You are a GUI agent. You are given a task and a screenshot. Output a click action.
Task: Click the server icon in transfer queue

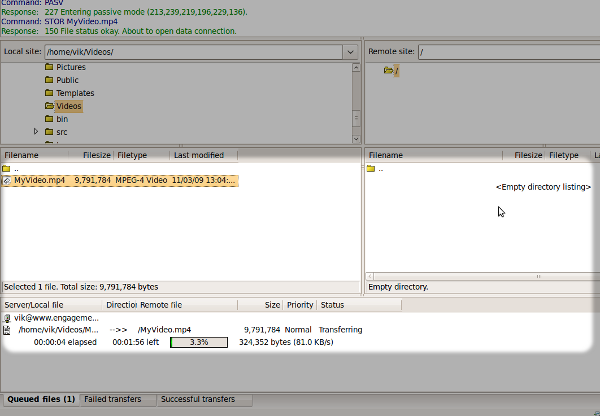pos(7,318)
